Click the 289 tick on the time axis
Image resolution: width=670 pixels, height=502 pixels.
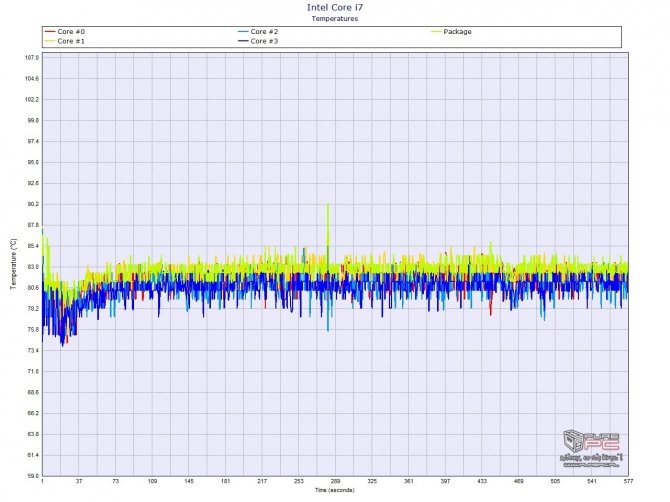coord(335,481)
